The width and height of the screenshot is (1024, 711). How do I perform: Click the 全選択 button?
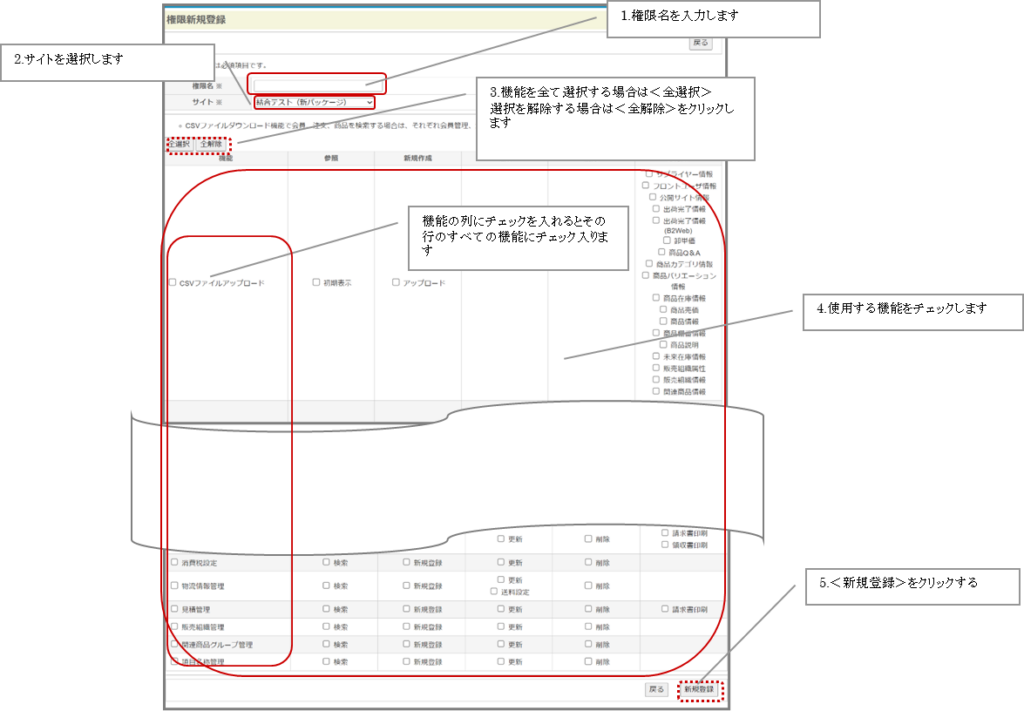tap(180, 144)
